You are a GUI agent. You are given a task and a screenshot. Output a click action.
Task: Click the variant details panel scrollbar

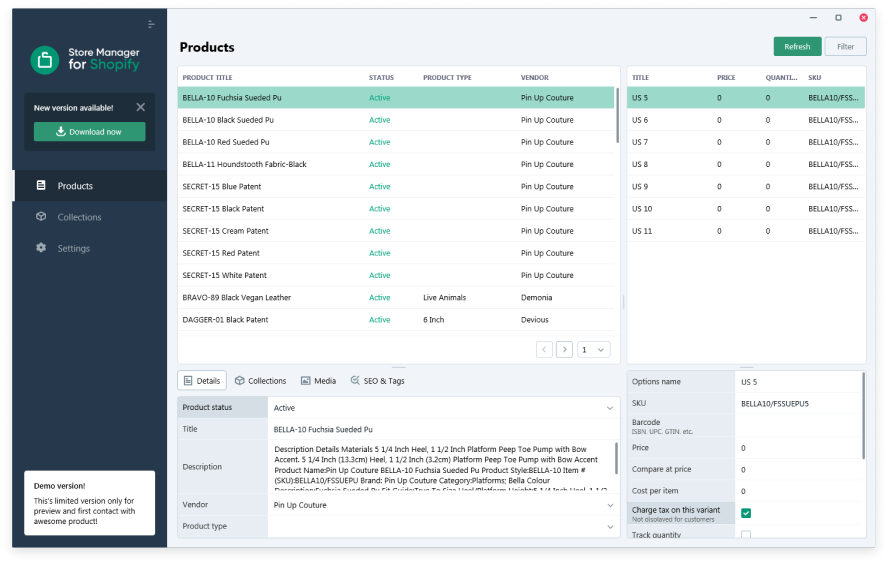(864, 415)
